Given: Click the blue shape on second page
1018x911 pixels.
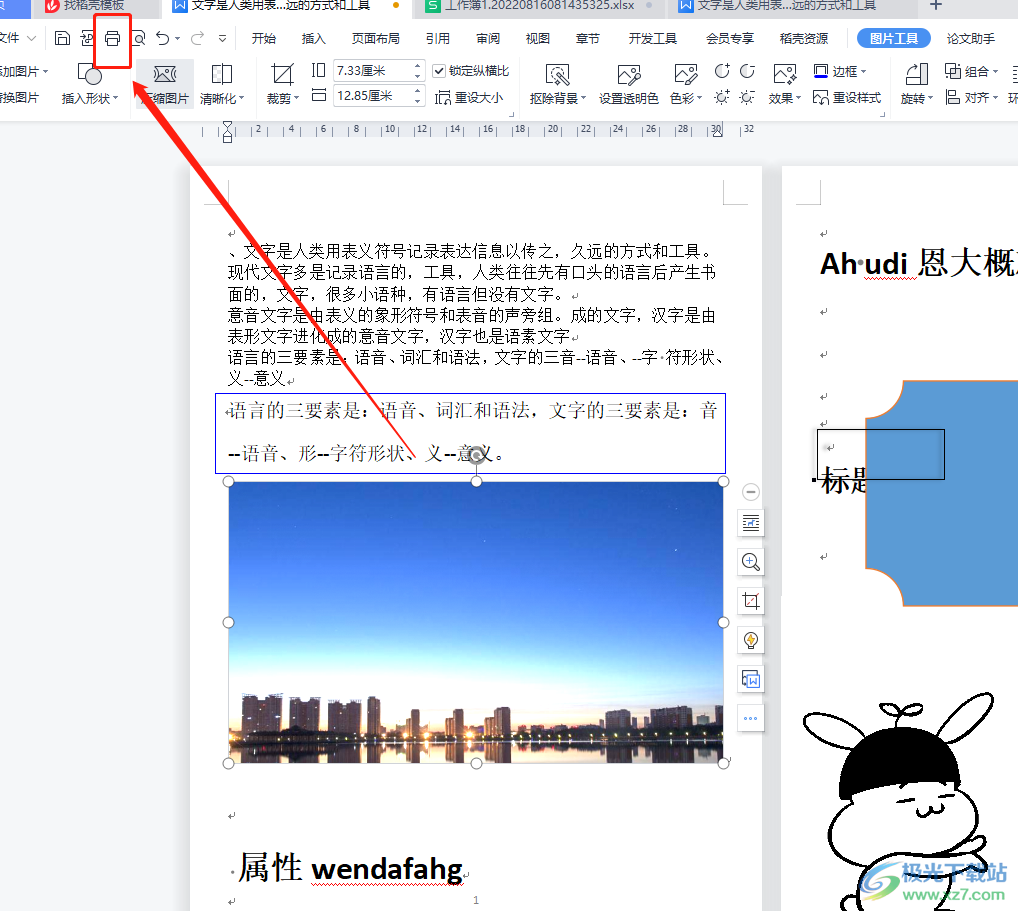Looking at the screenshot, I should tap(941, 493).
